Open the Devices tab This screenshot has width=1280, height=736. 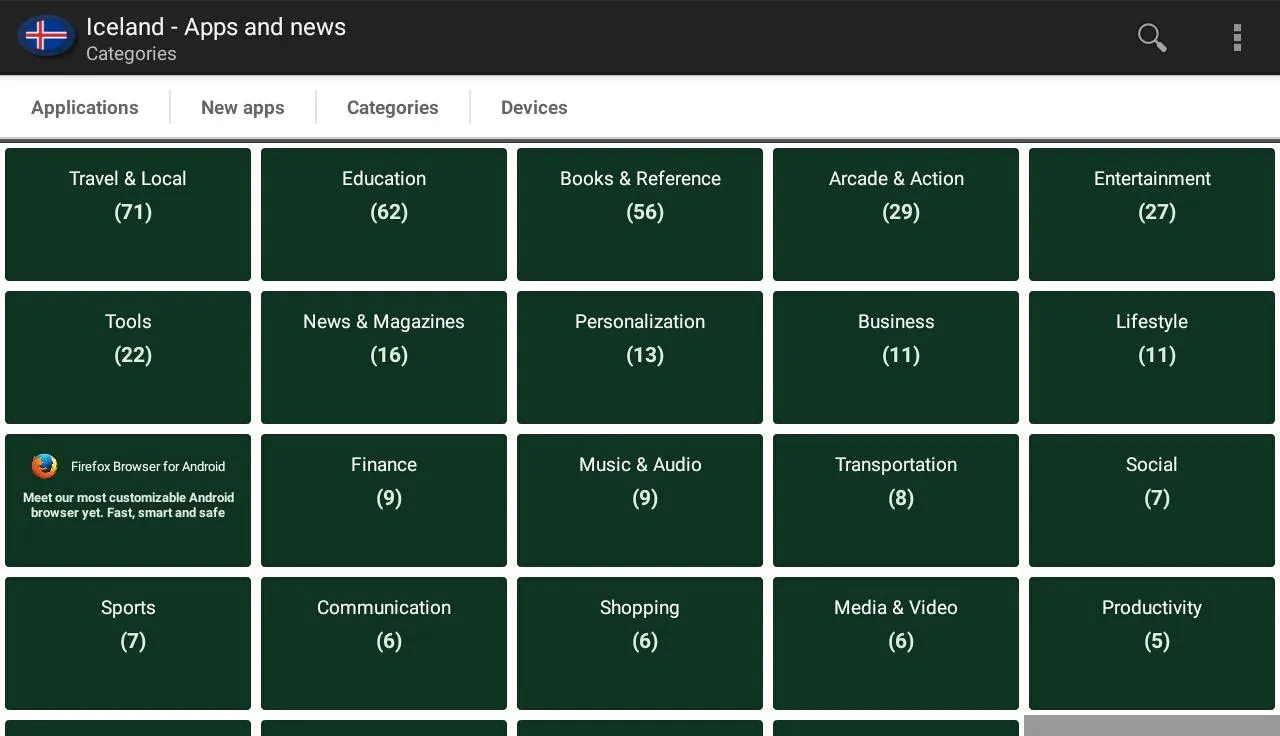point(534,107)
